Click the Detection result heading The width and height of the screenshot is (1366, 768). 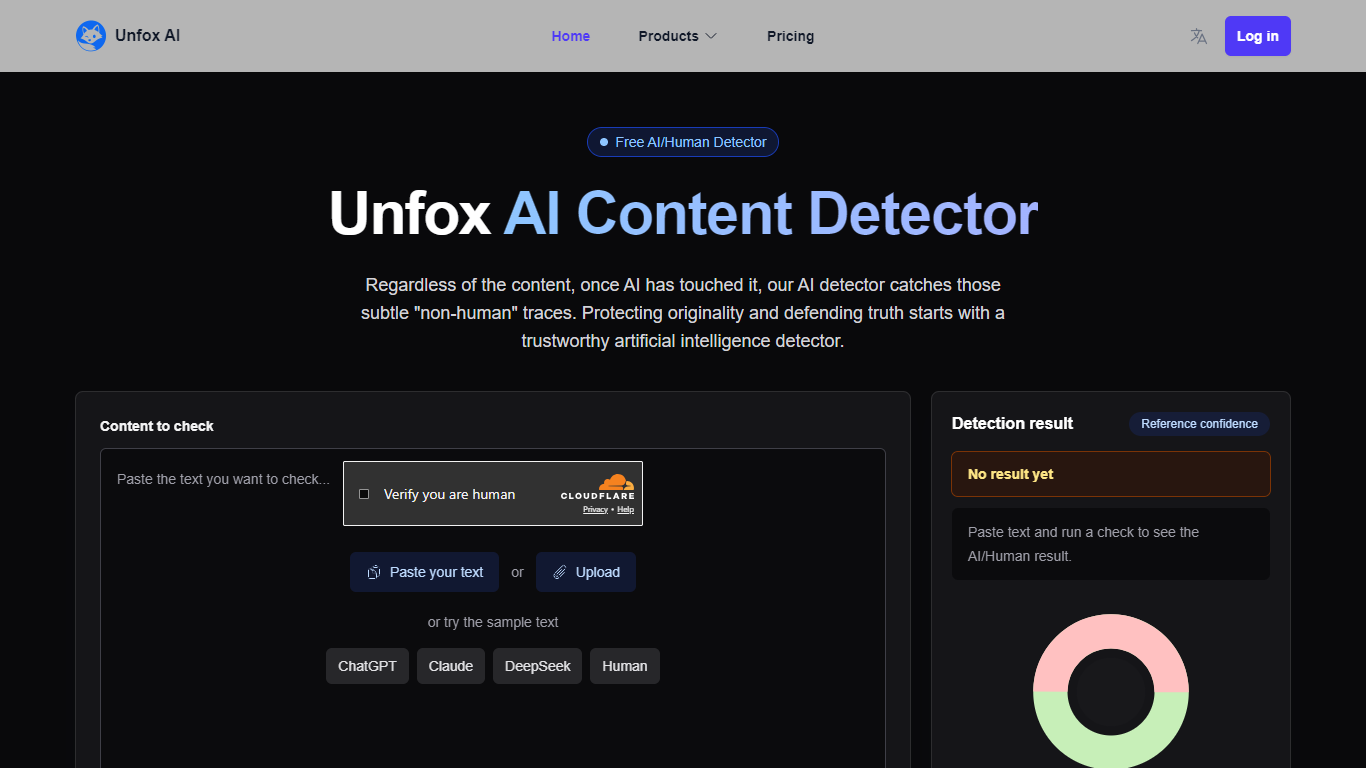tap(1012, 423)
